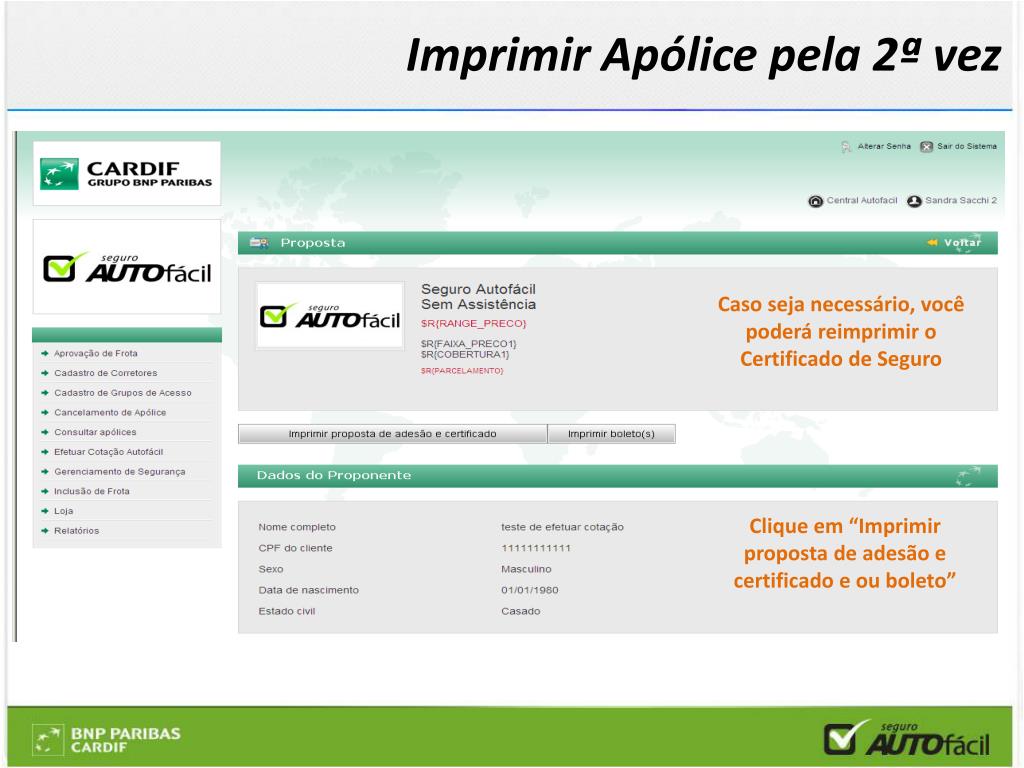Click the CPF value 11111111111
Viewport: 1024px width, 768px height.
coord(536,548)
